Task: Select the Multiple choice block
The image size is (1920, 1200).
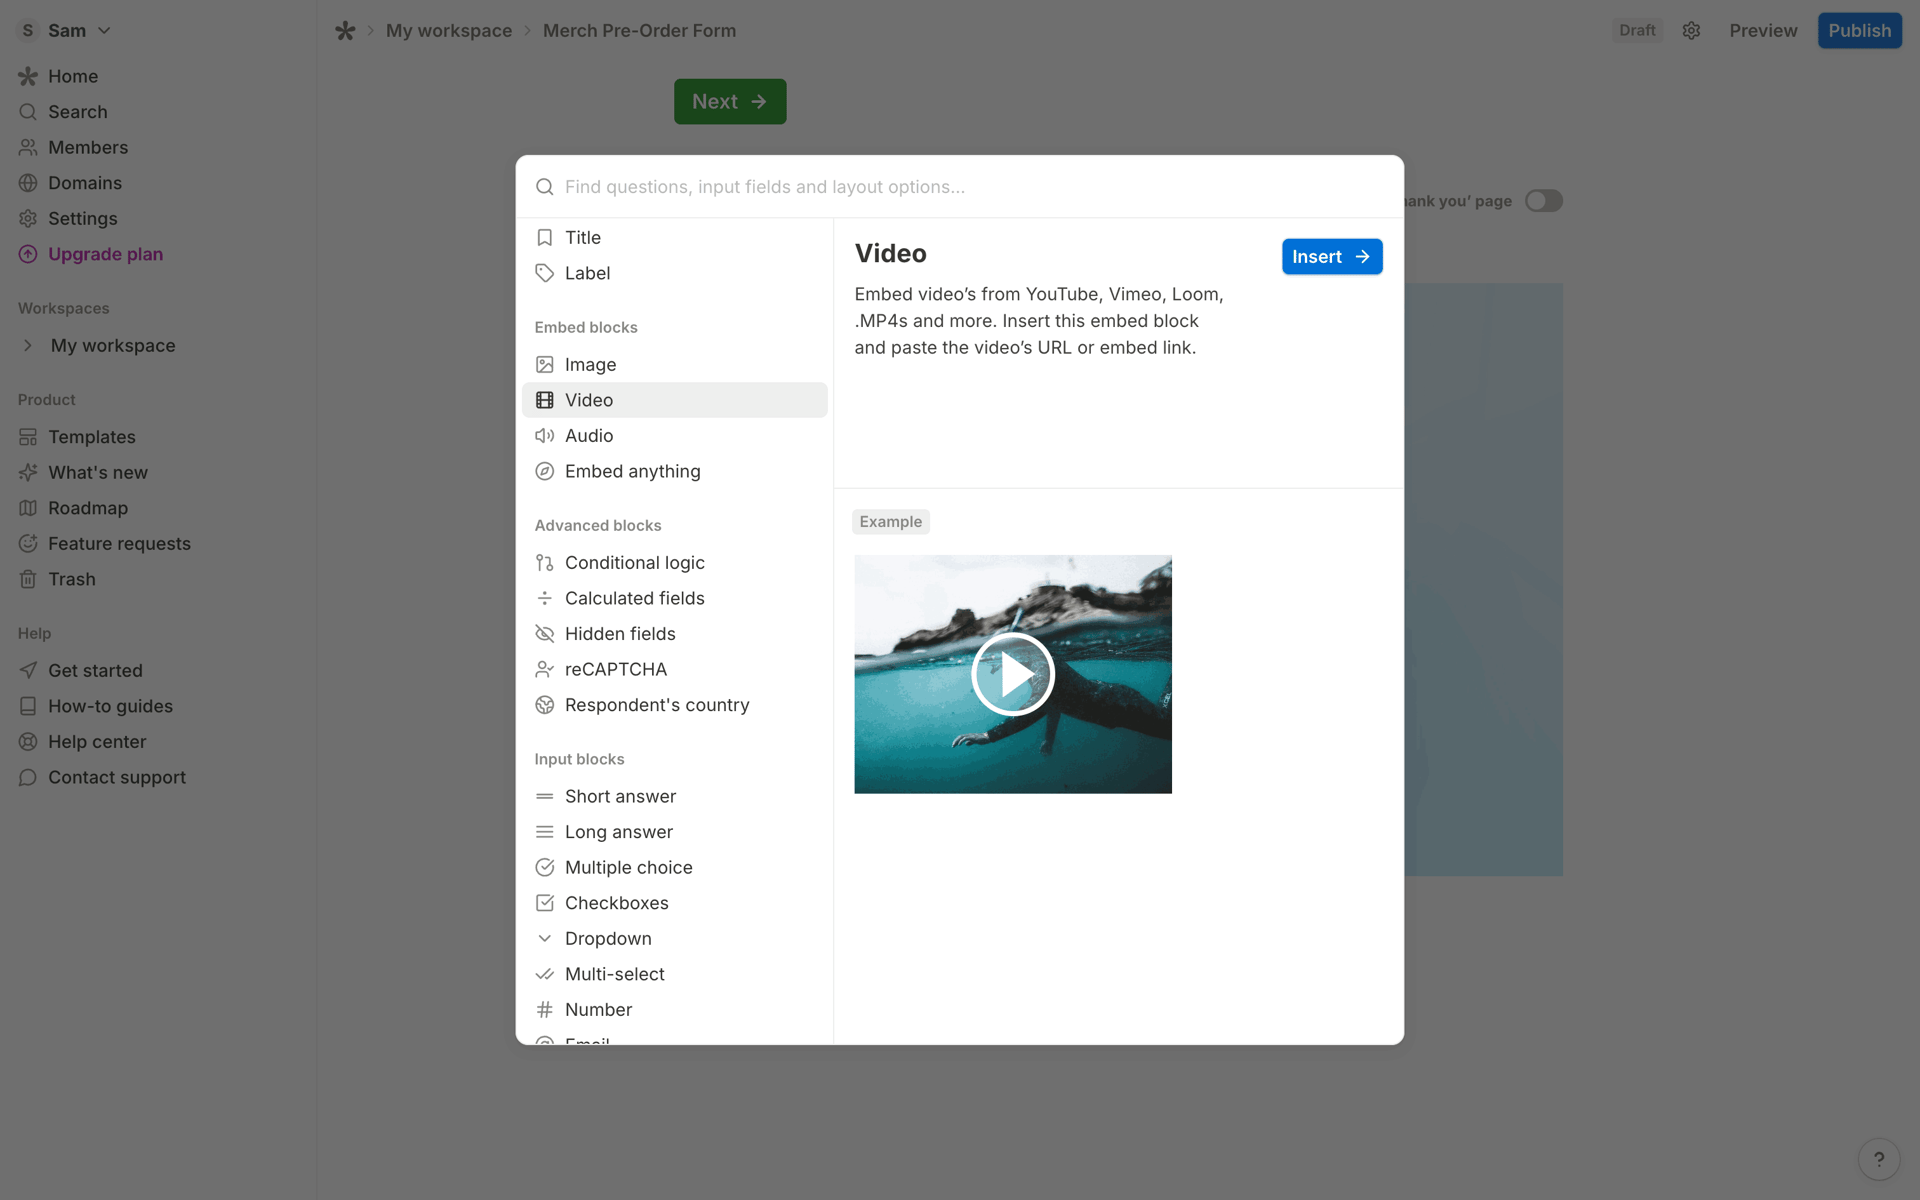Action: click(x=675, y=868)
